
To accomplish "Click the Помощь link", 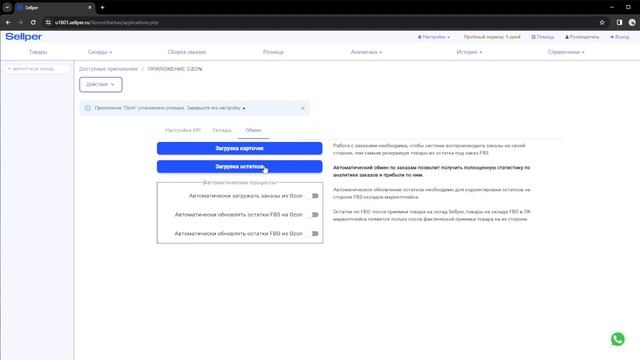I will click(x=542, y=37).
